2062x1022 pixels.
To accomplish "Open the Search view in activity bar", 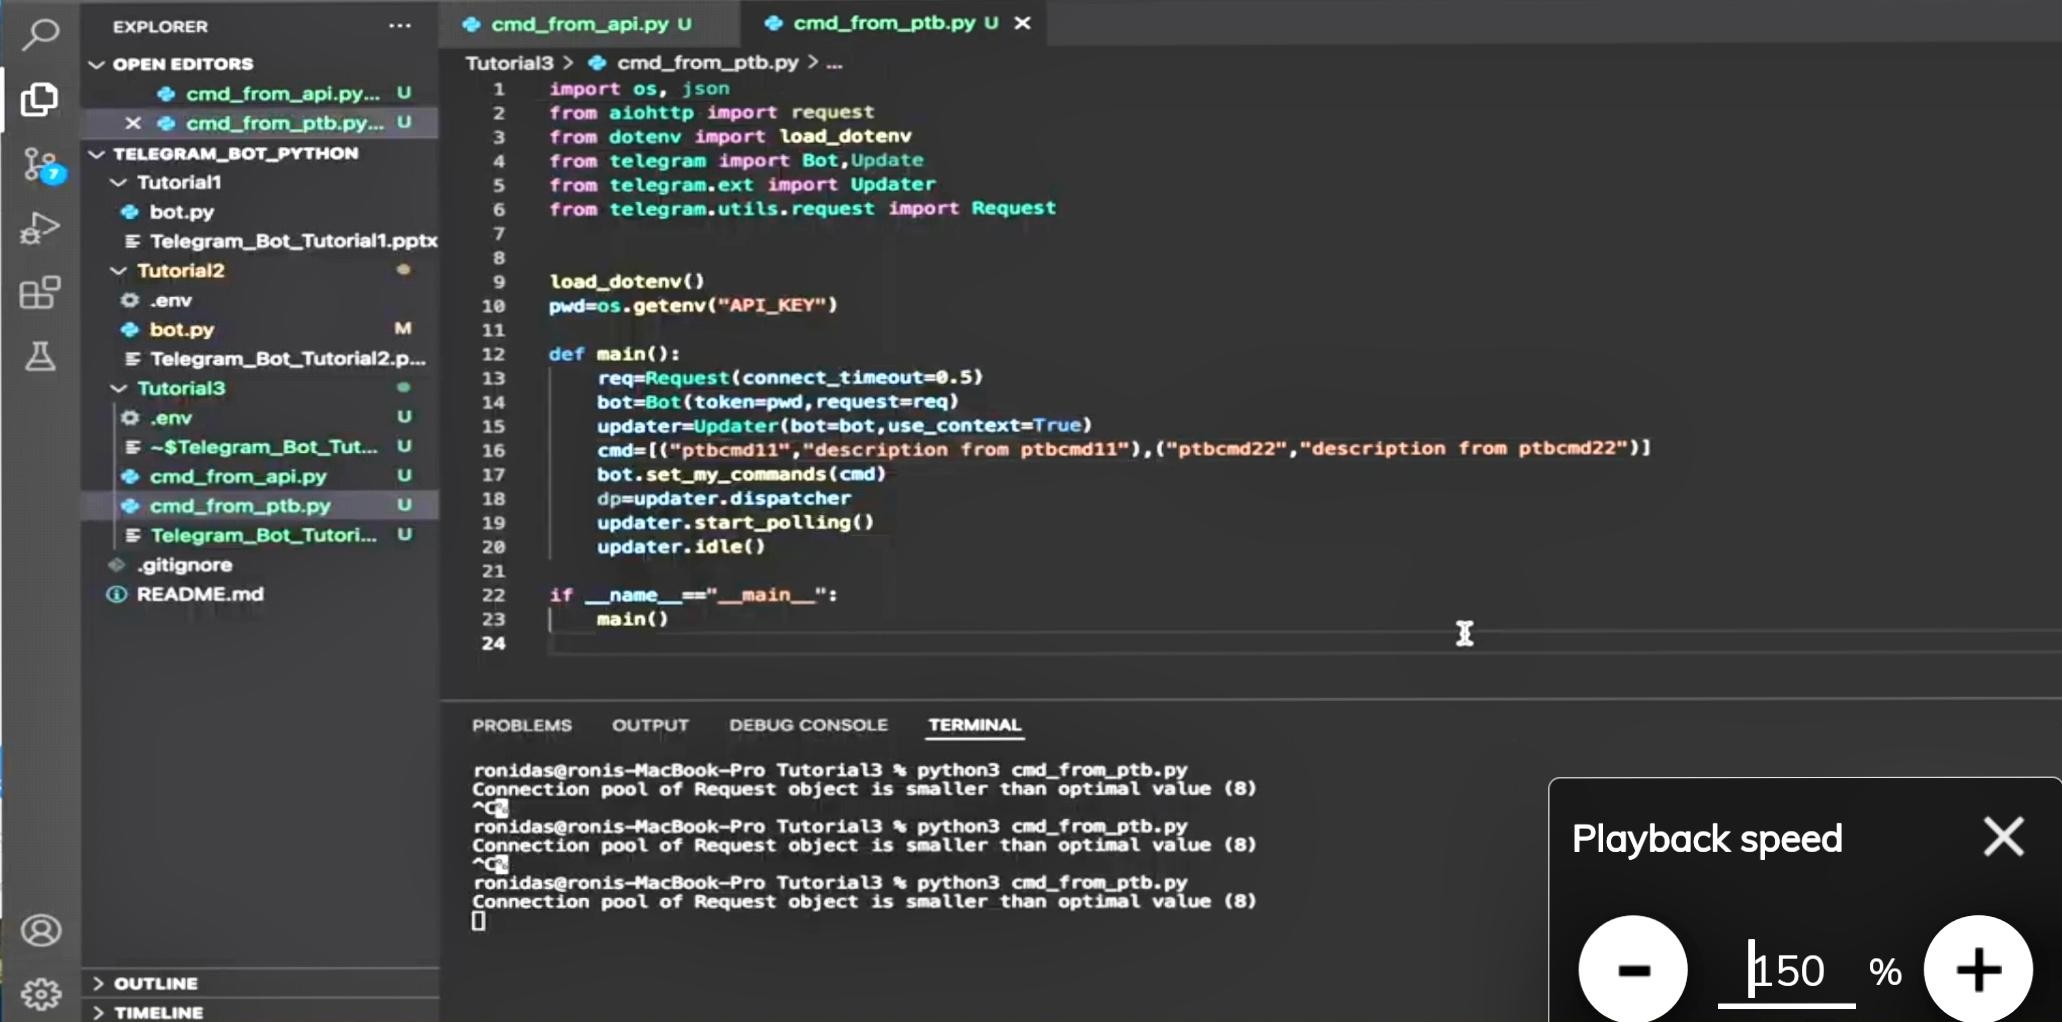I will (40, 34).
